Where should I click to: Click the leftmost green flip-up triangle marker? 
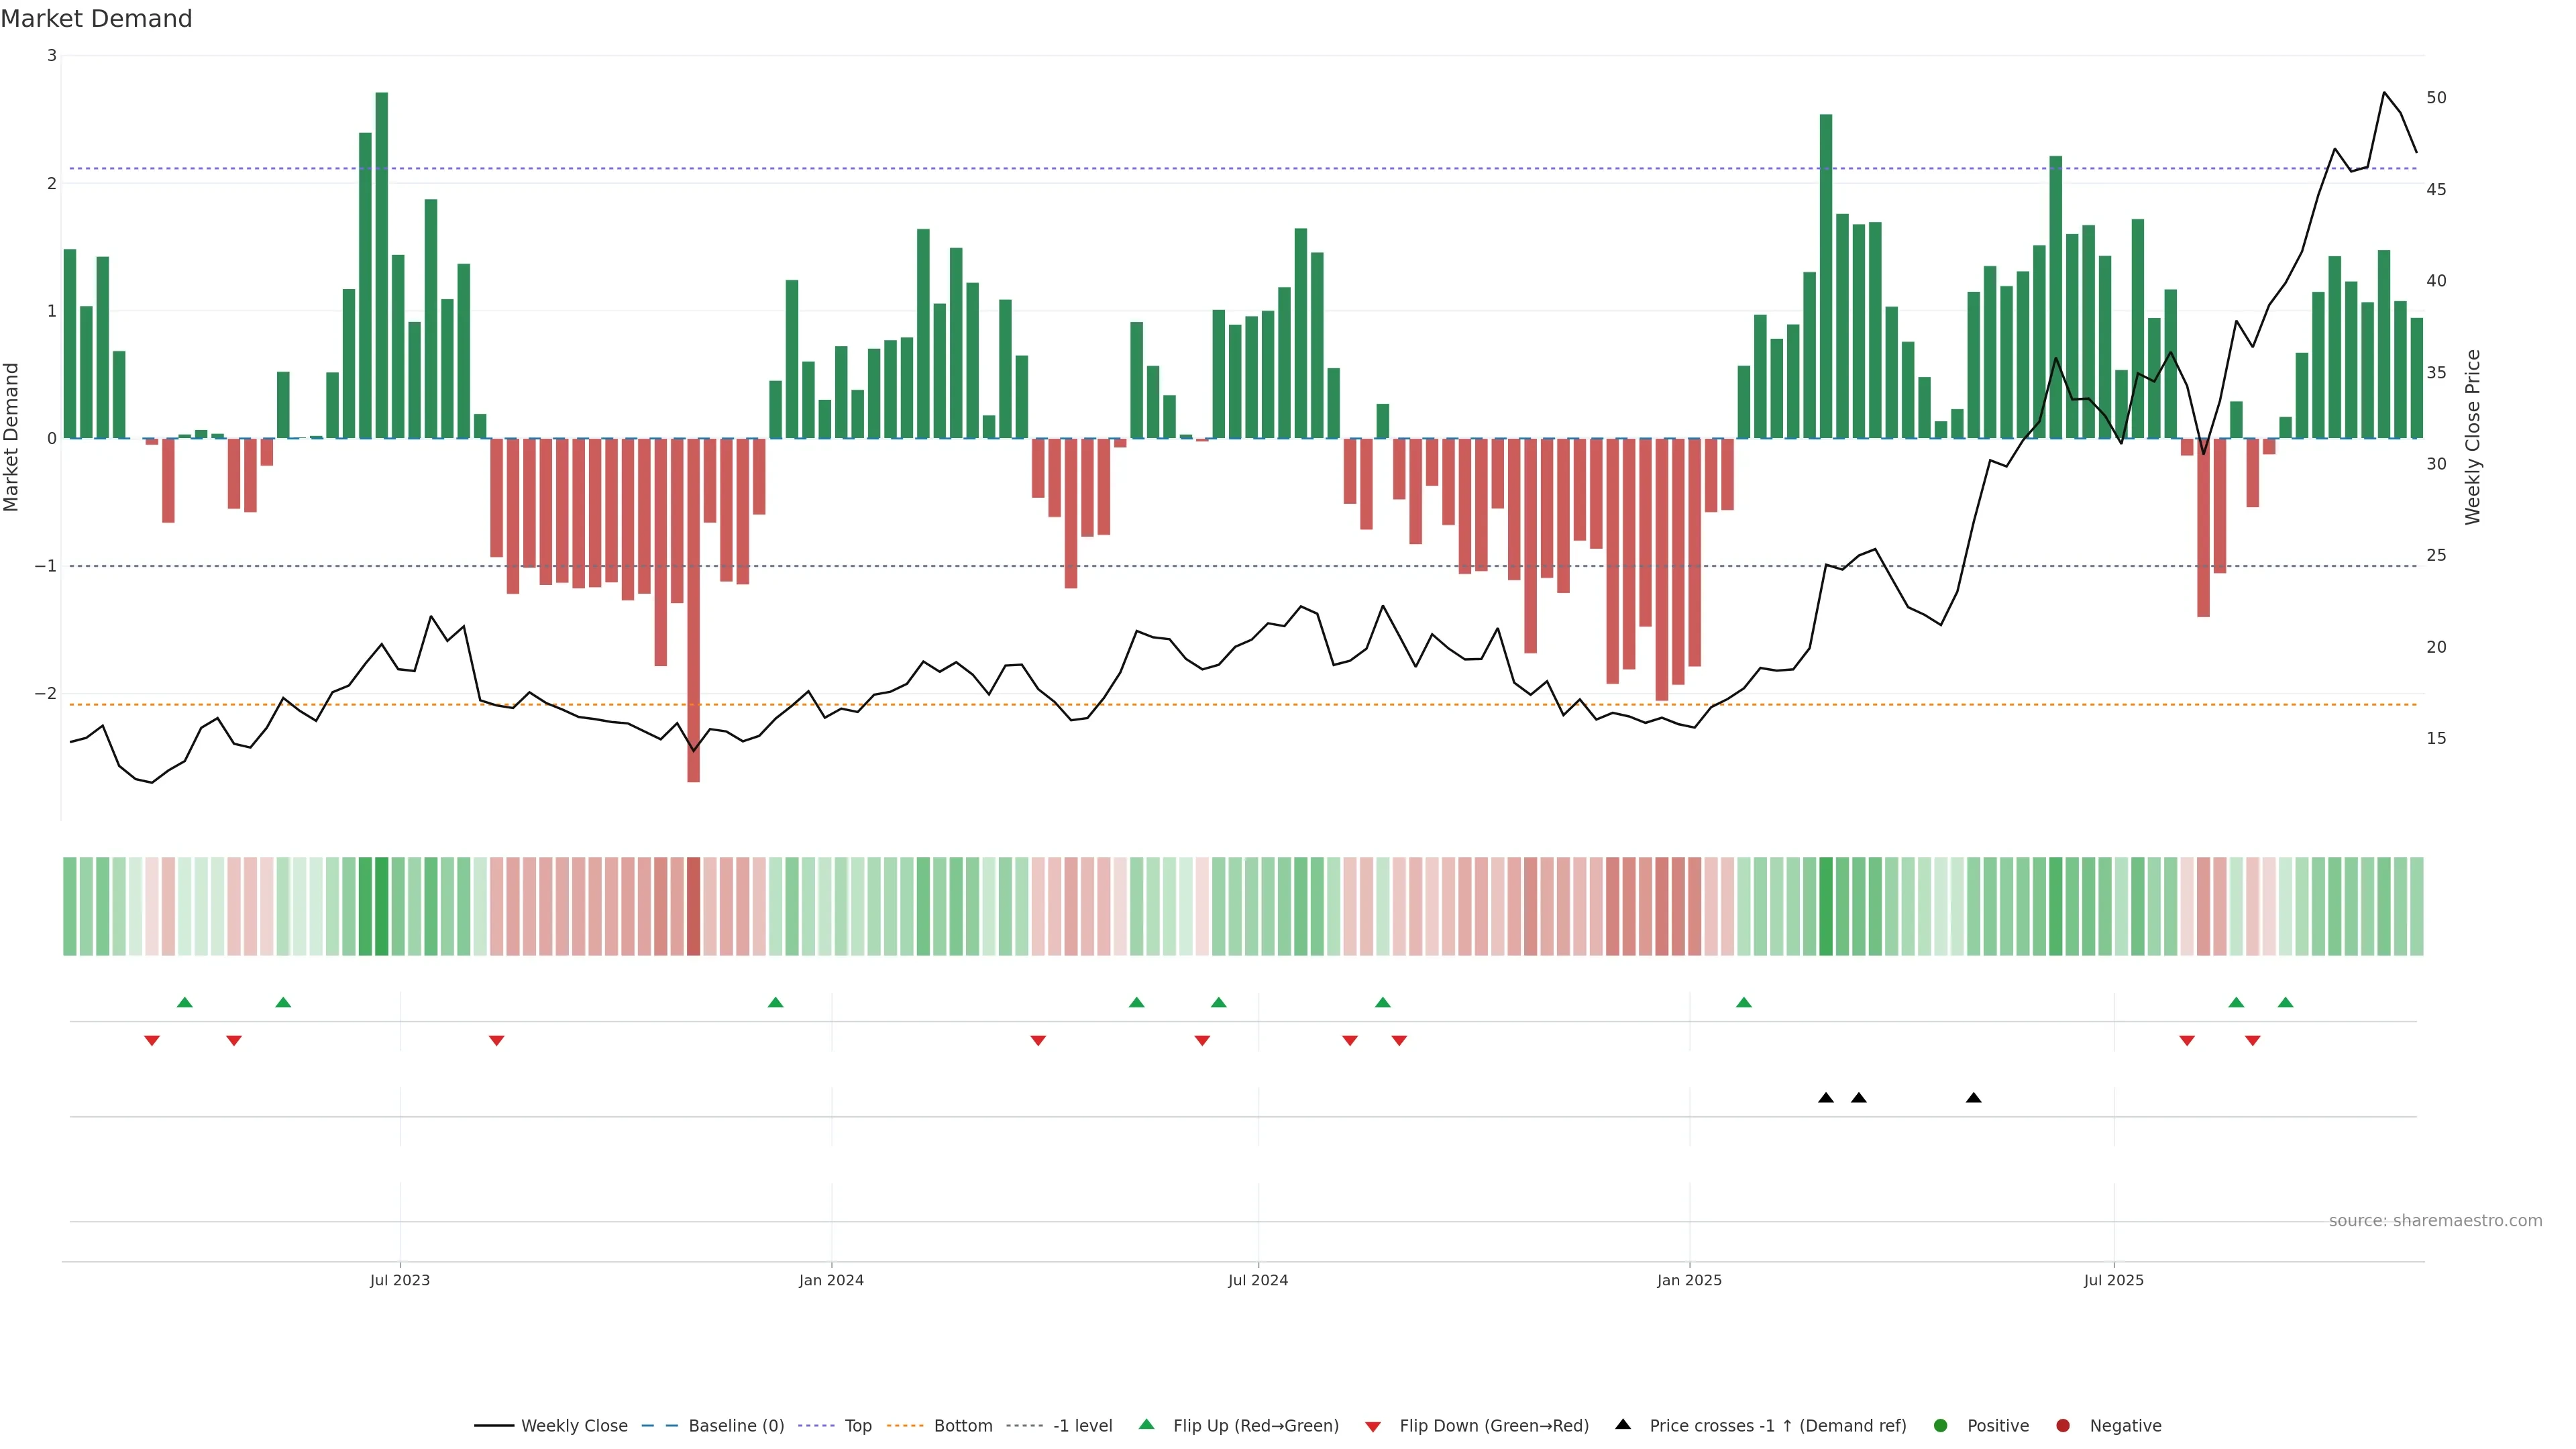[184, 1002]
